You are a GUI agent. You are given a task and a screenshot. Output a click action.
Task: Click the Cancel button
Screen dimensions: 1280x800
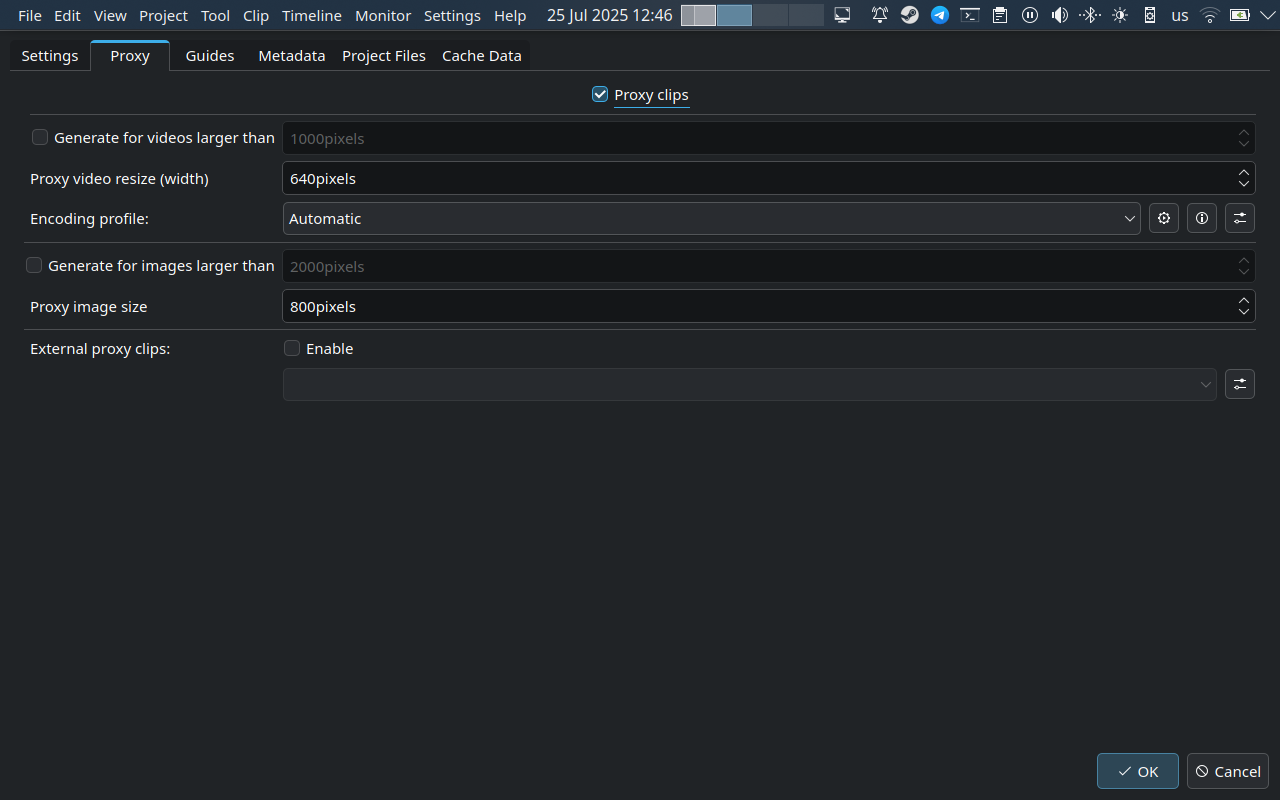1227,771
